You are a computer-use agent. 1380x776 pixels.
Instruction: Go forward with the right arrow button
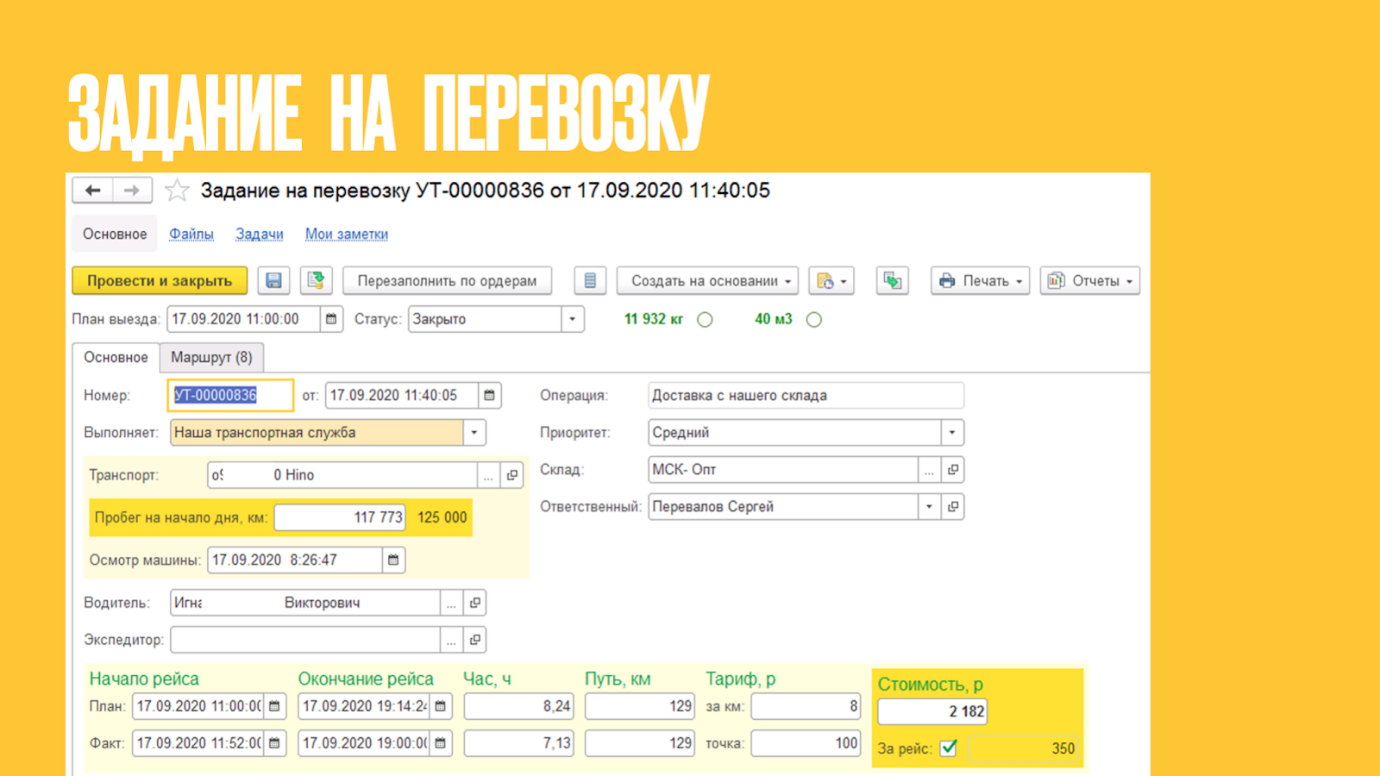click(x=132, y=190)
